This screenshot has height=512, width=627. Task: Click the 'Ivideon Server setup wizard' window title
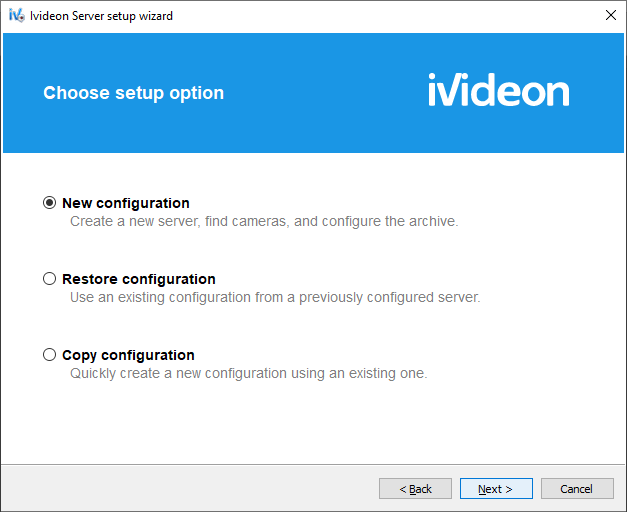[x=102, y=16]
